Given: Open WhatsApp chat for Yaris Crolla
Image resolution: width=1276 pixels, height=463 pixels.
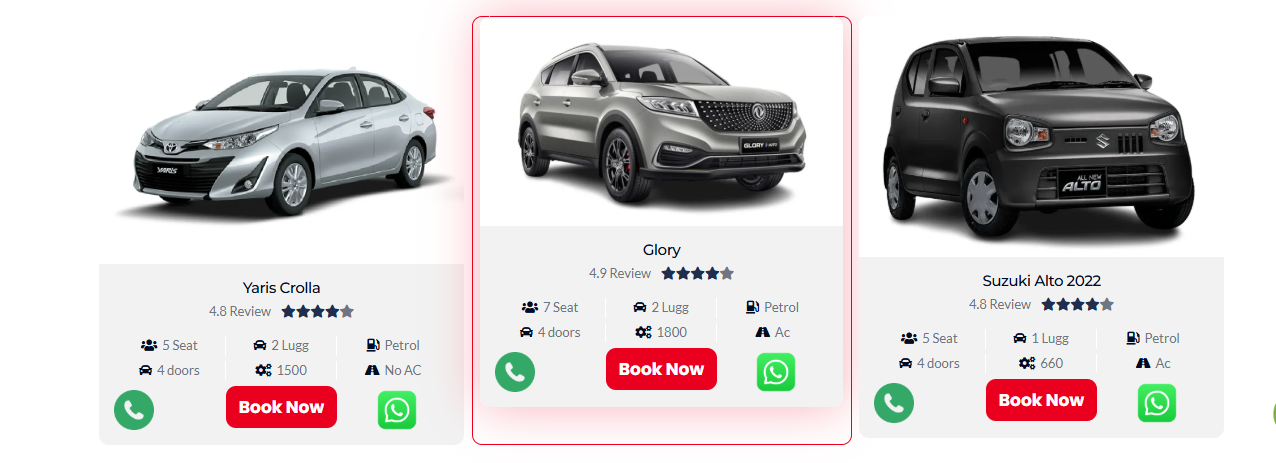Looking at the screenshot, I should point(397,410).
